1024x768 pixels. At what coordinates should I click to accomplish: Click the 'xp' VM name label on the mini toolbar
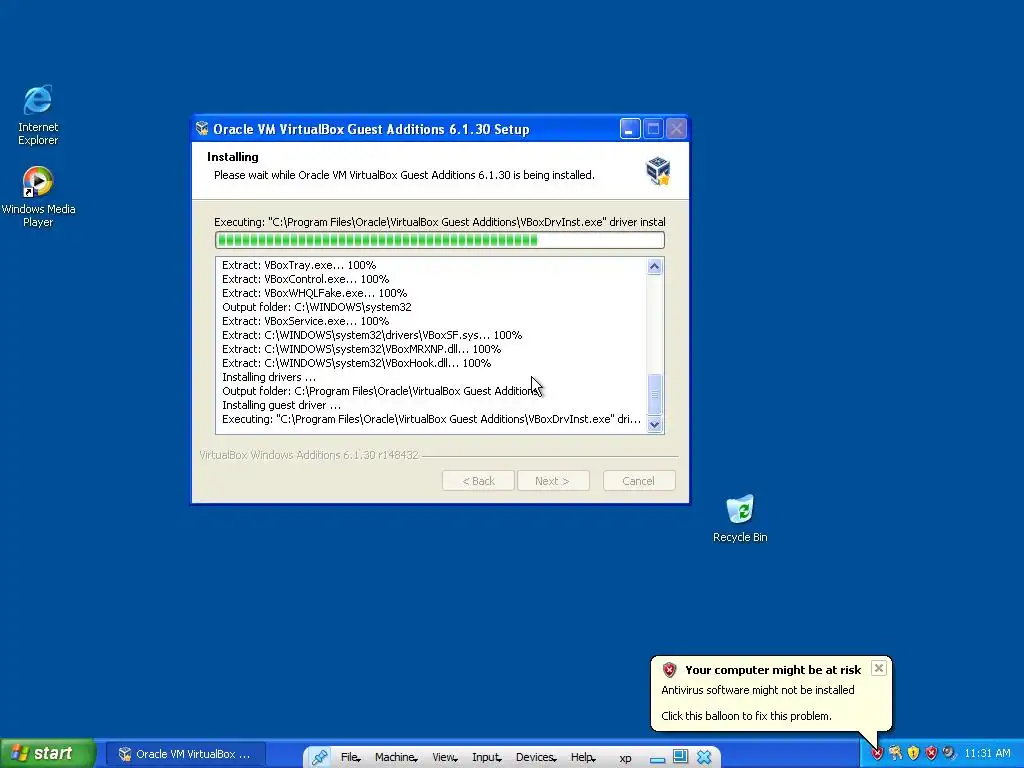tap(625, 758)
